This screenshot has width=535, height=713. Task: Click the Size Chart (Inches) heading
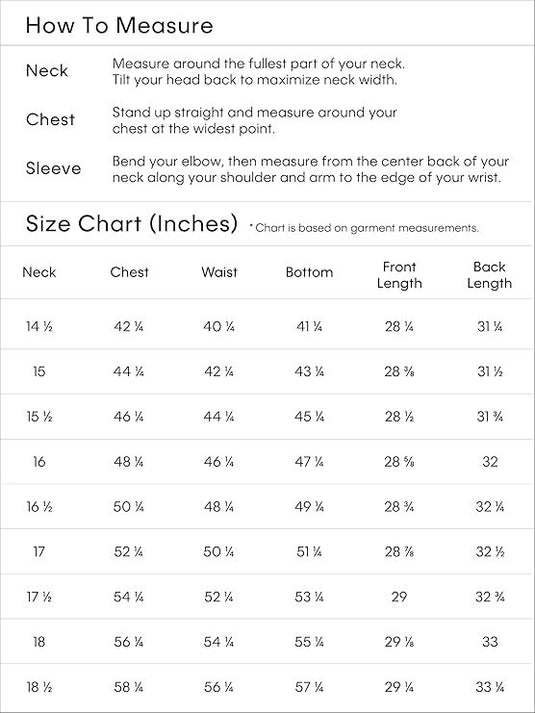coord(132,224)
